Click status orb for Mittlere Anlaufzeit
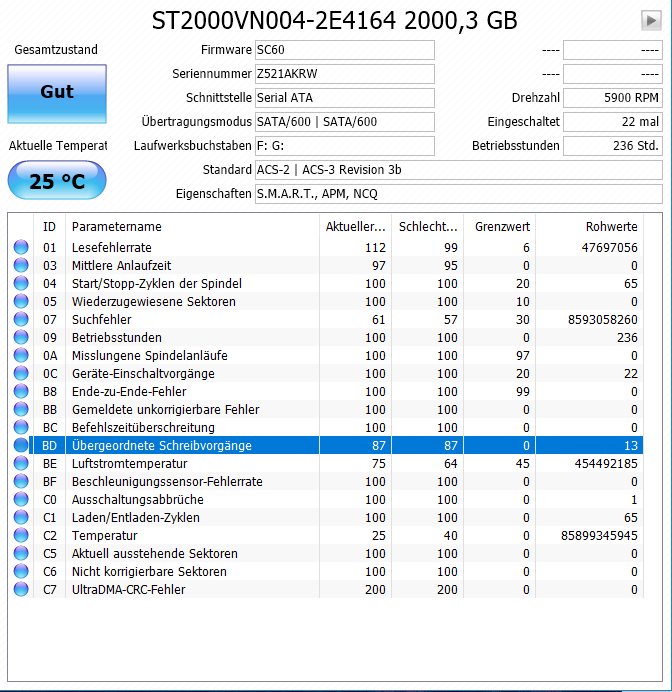The height and width of the screenshot is (692, 672). (21, 265)
